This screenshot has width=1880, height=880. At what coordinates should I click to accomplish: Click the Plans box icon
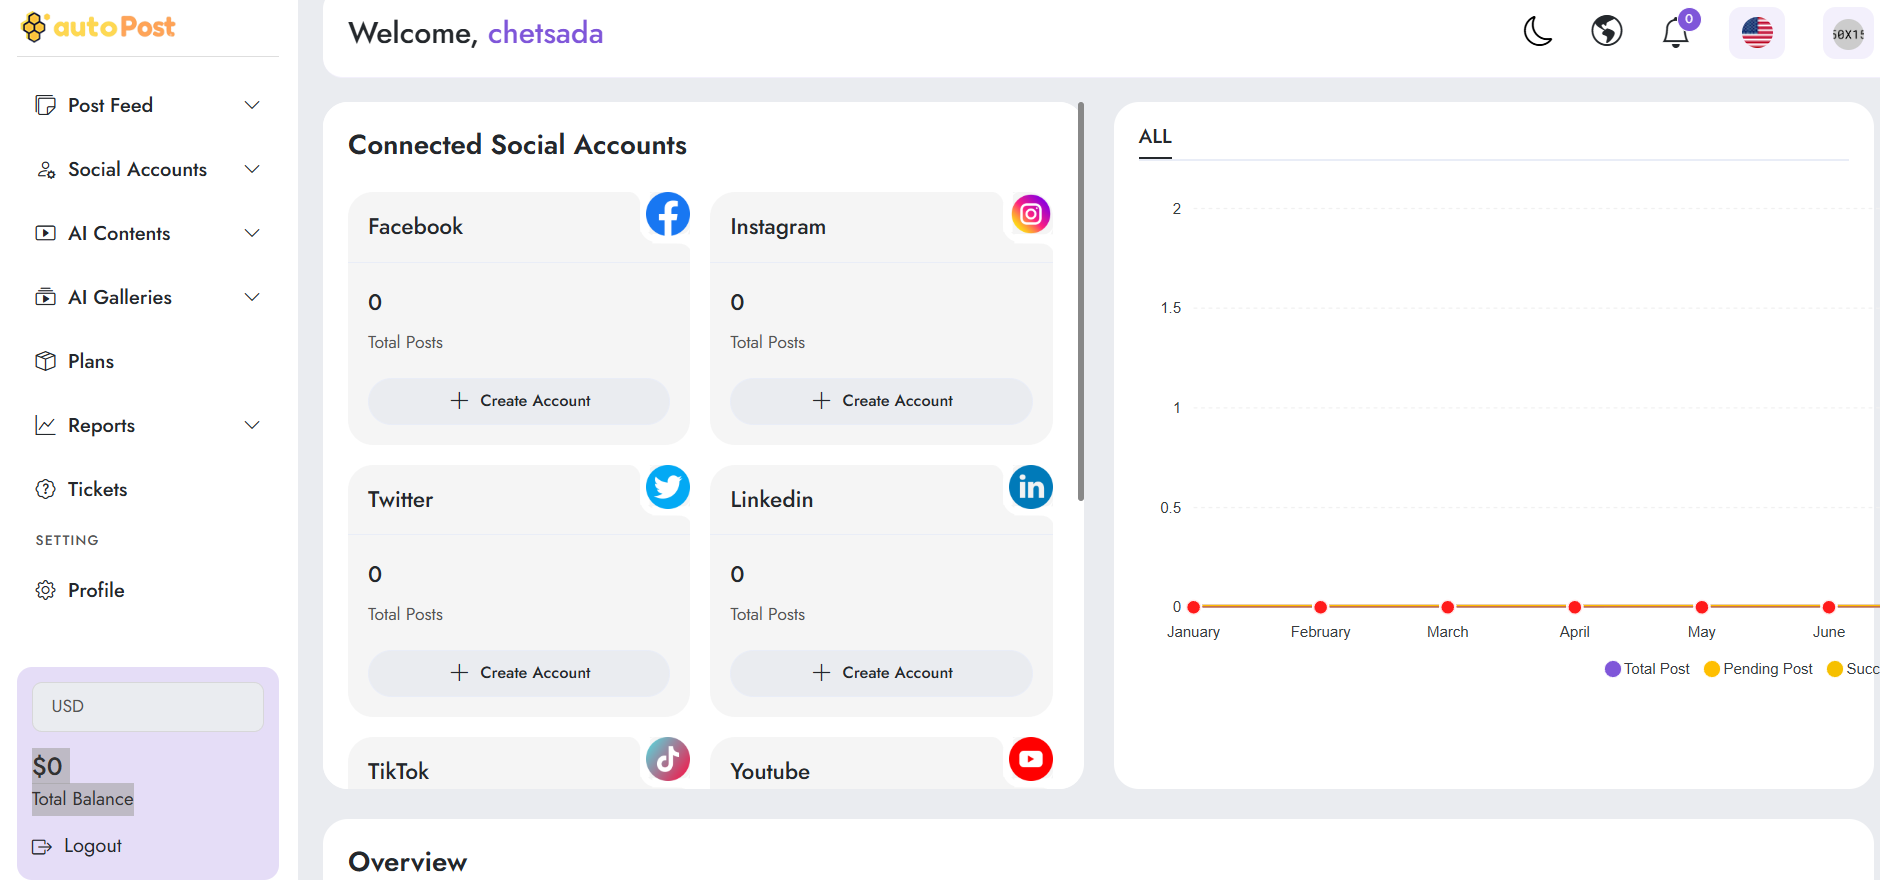(45, 361)
